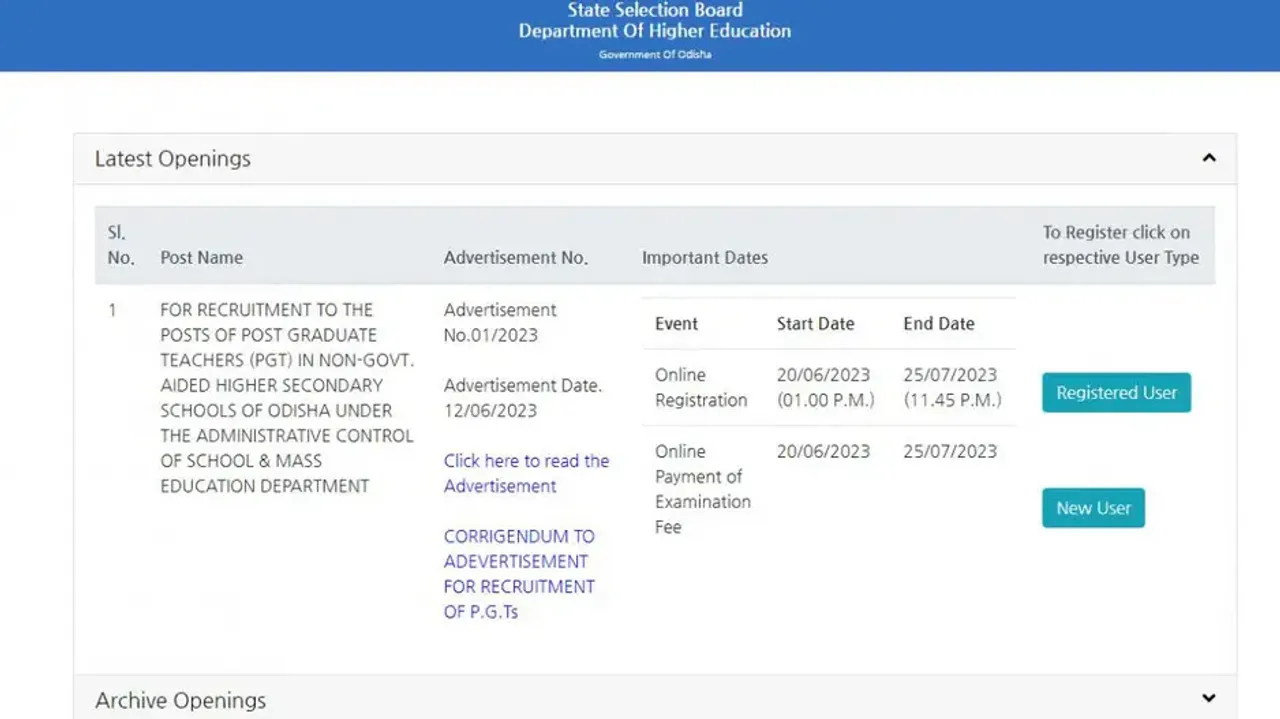Viewport: 1280px width, 719px height.
Task: Click the blue top banner area
Action: 200,35
